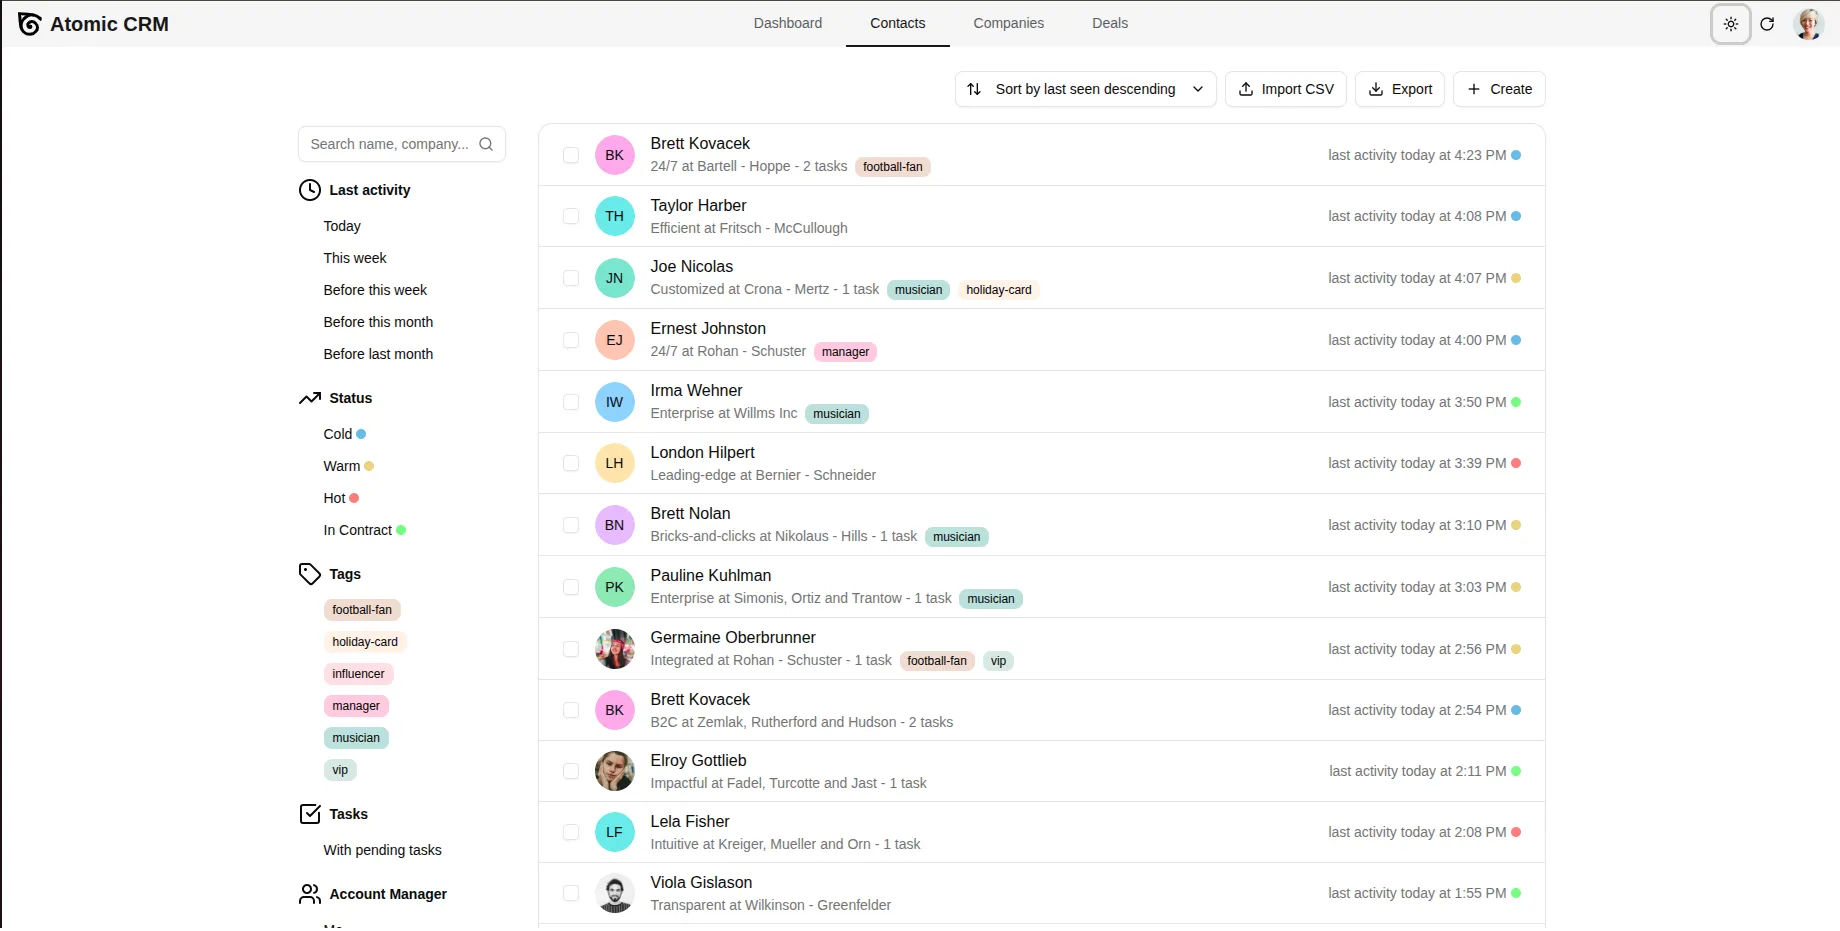This screenshot has height=931, width=1840.
Task: Select the checkbox for Taylor Harber
Action: point(571,216)
